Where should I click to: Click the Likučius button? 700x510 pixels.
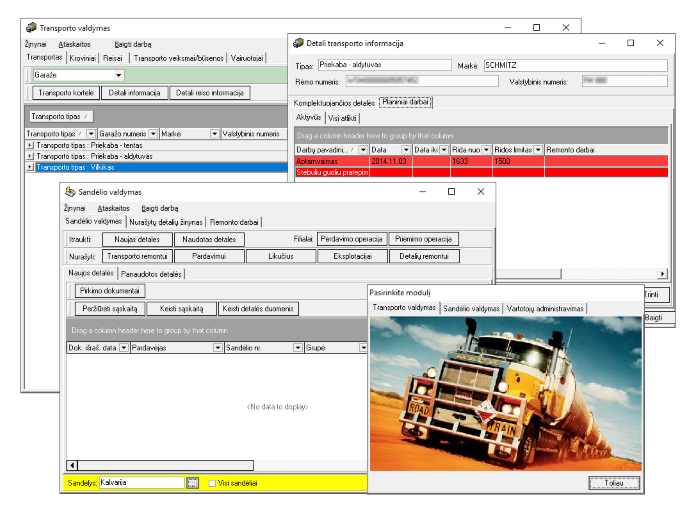coord(281,256)
